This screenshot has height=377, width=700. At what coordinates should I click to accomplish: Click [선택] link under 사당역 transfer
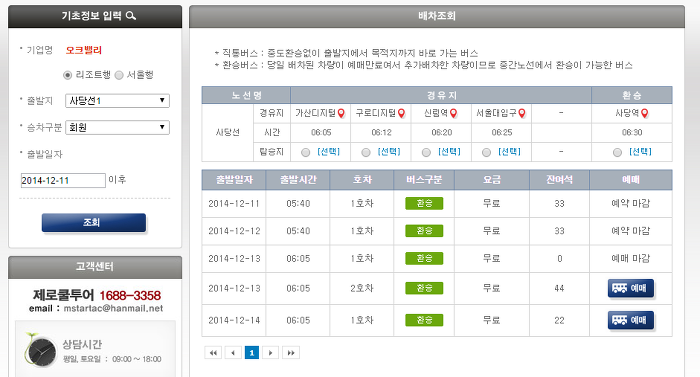coord(640,152)
